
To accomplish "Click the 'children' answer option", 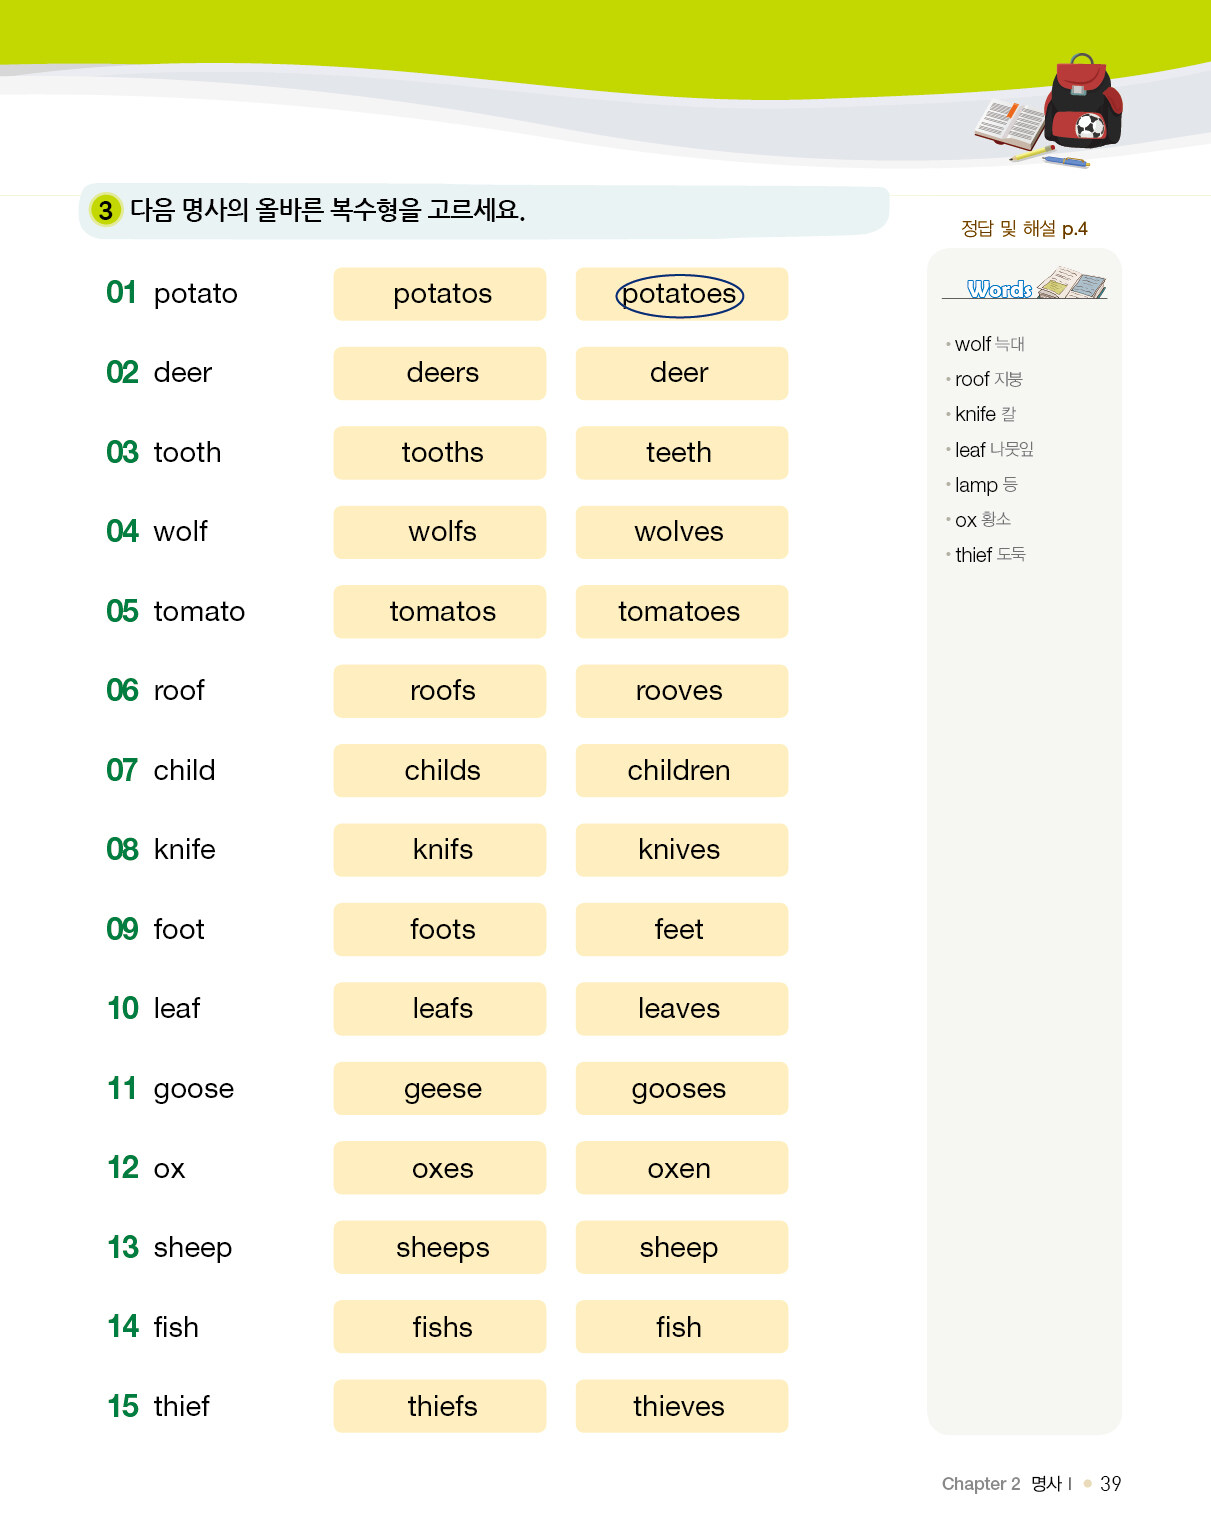I will pos(680,771).
